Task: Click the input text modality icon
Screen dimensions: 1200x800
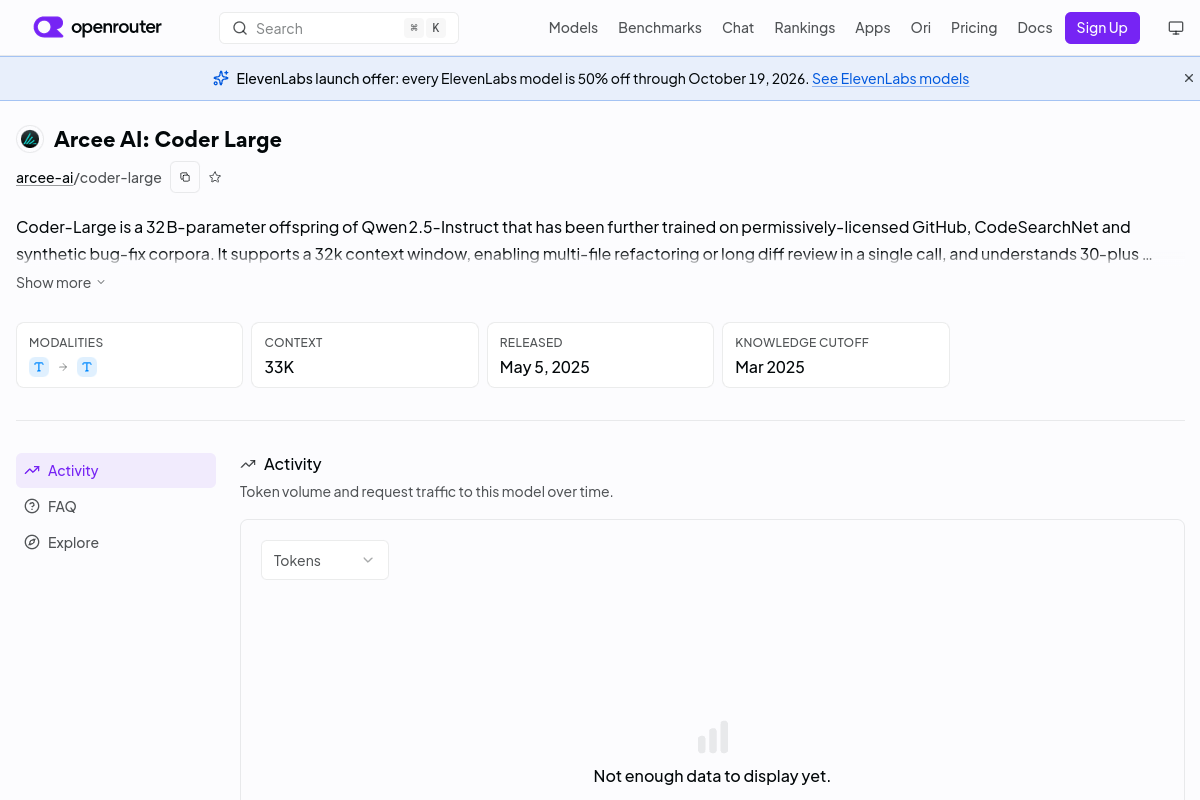Action: point(39,367)
